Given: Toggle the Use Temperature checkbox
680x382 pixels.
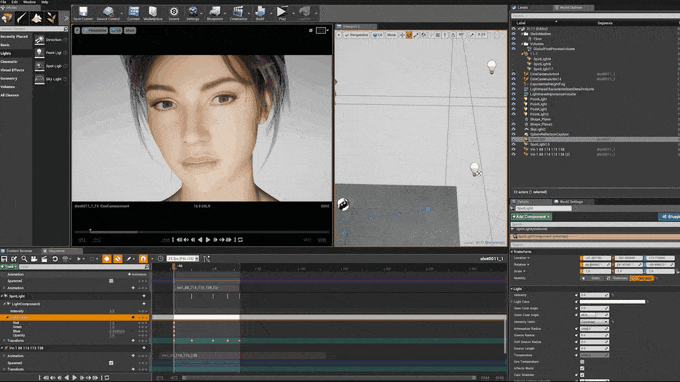Looking at the screenshot, I should [x=582, y=362].
